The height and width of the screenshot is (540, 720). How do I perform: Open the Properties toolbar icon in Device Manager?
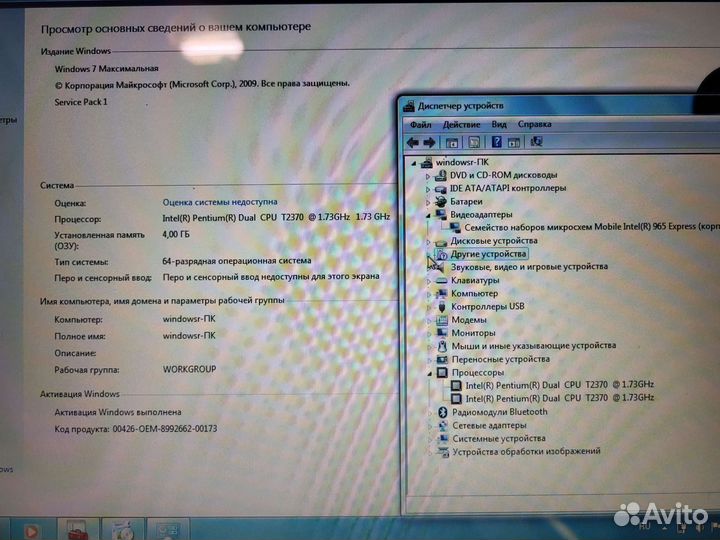pos(474,142)
